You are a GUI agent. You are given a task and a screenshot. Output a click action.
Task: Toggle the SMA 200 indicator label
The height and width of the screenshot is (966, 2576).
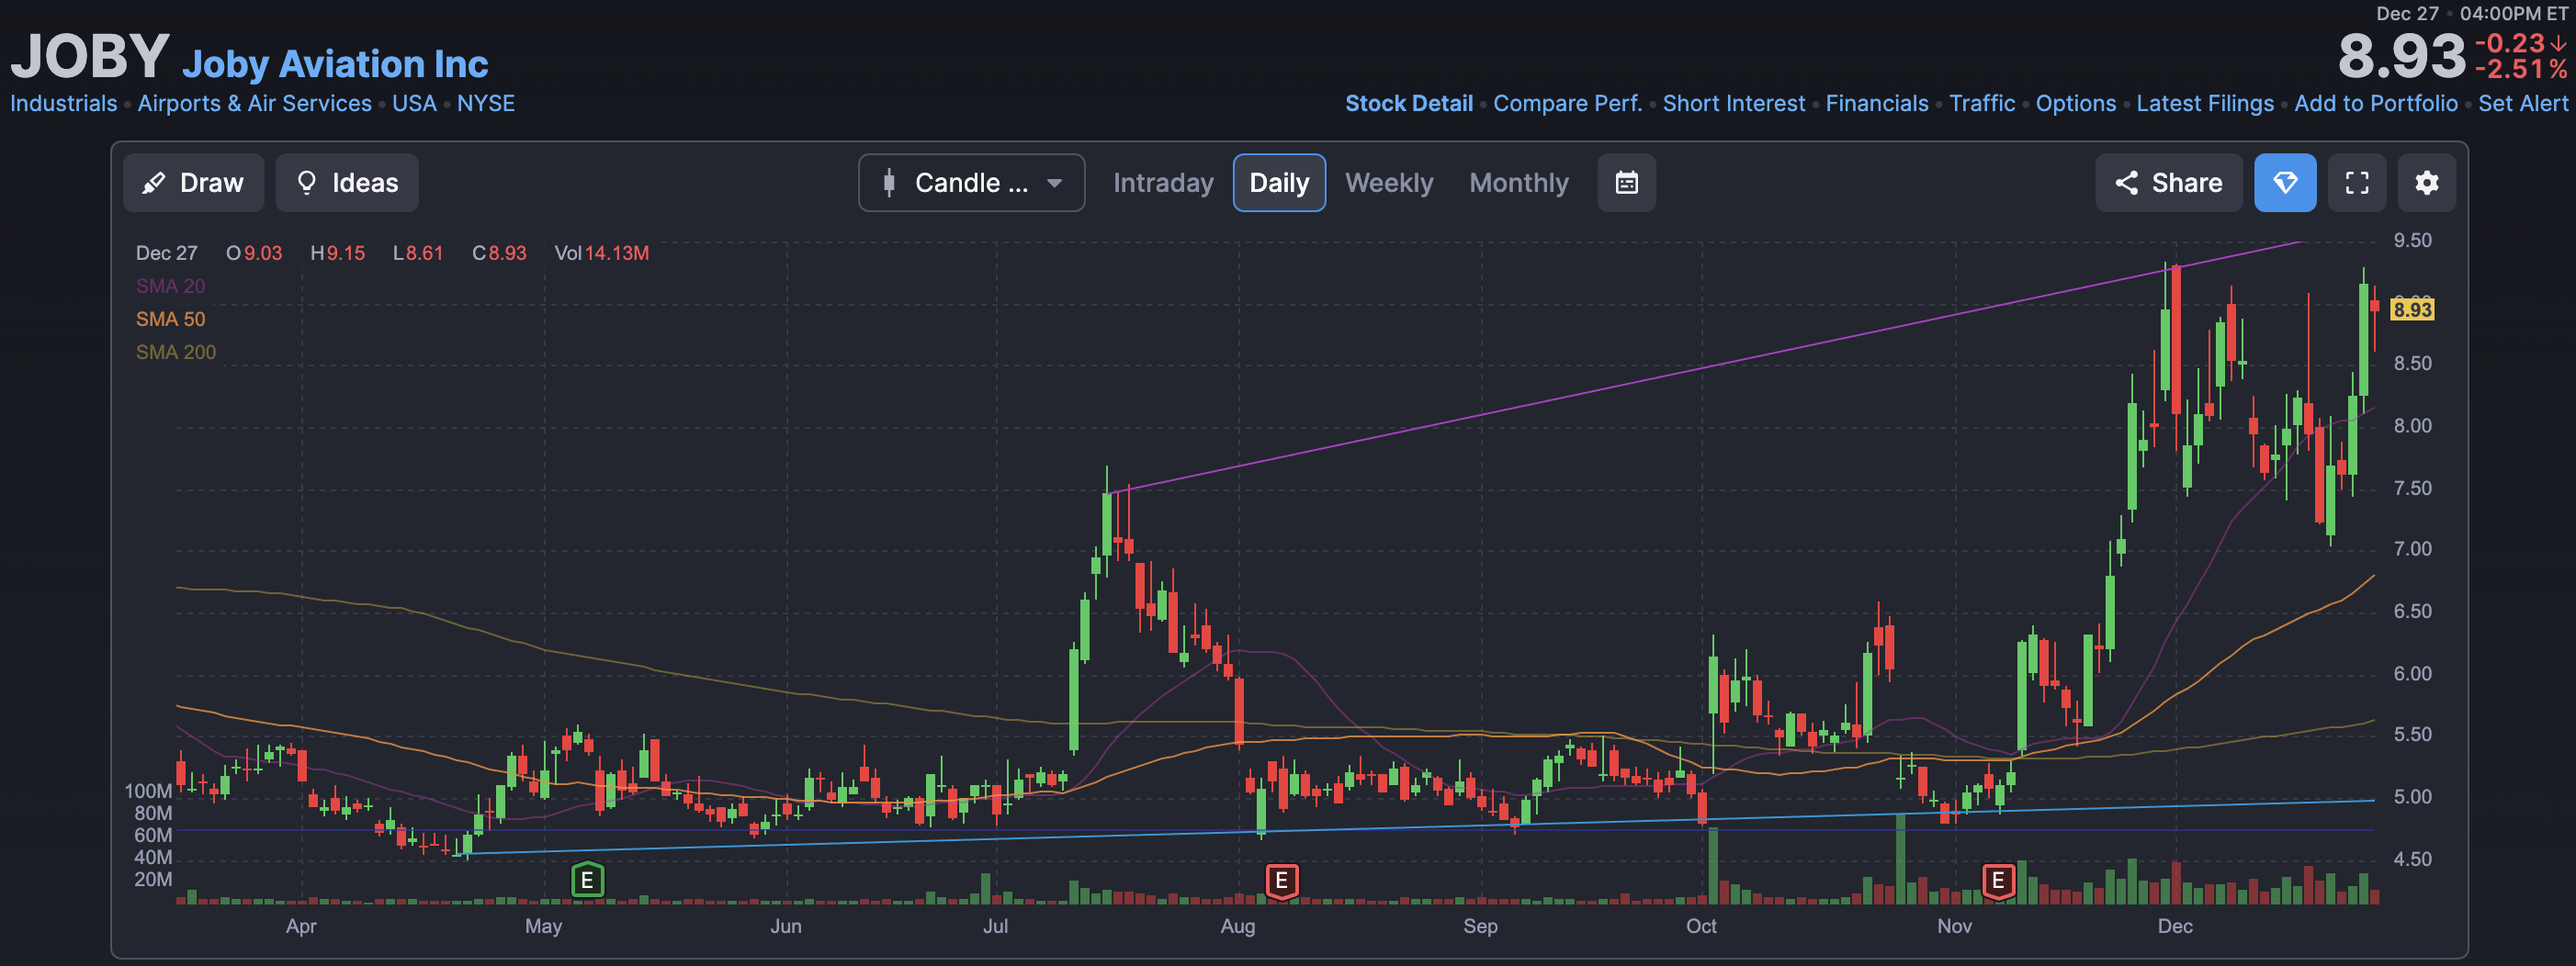click(175, 352)
